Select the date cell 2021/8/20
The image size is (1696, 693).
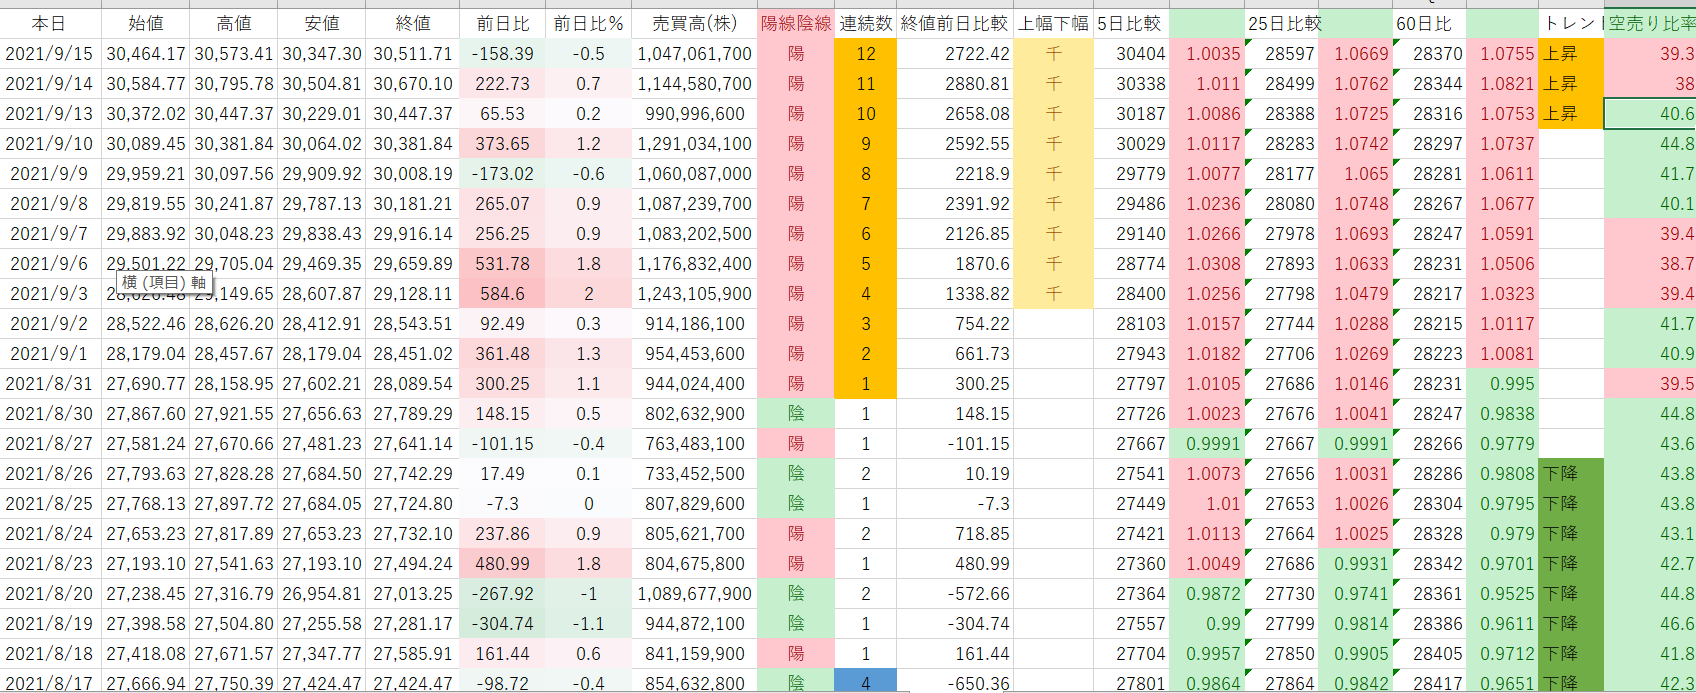click(x=50, y=593)
